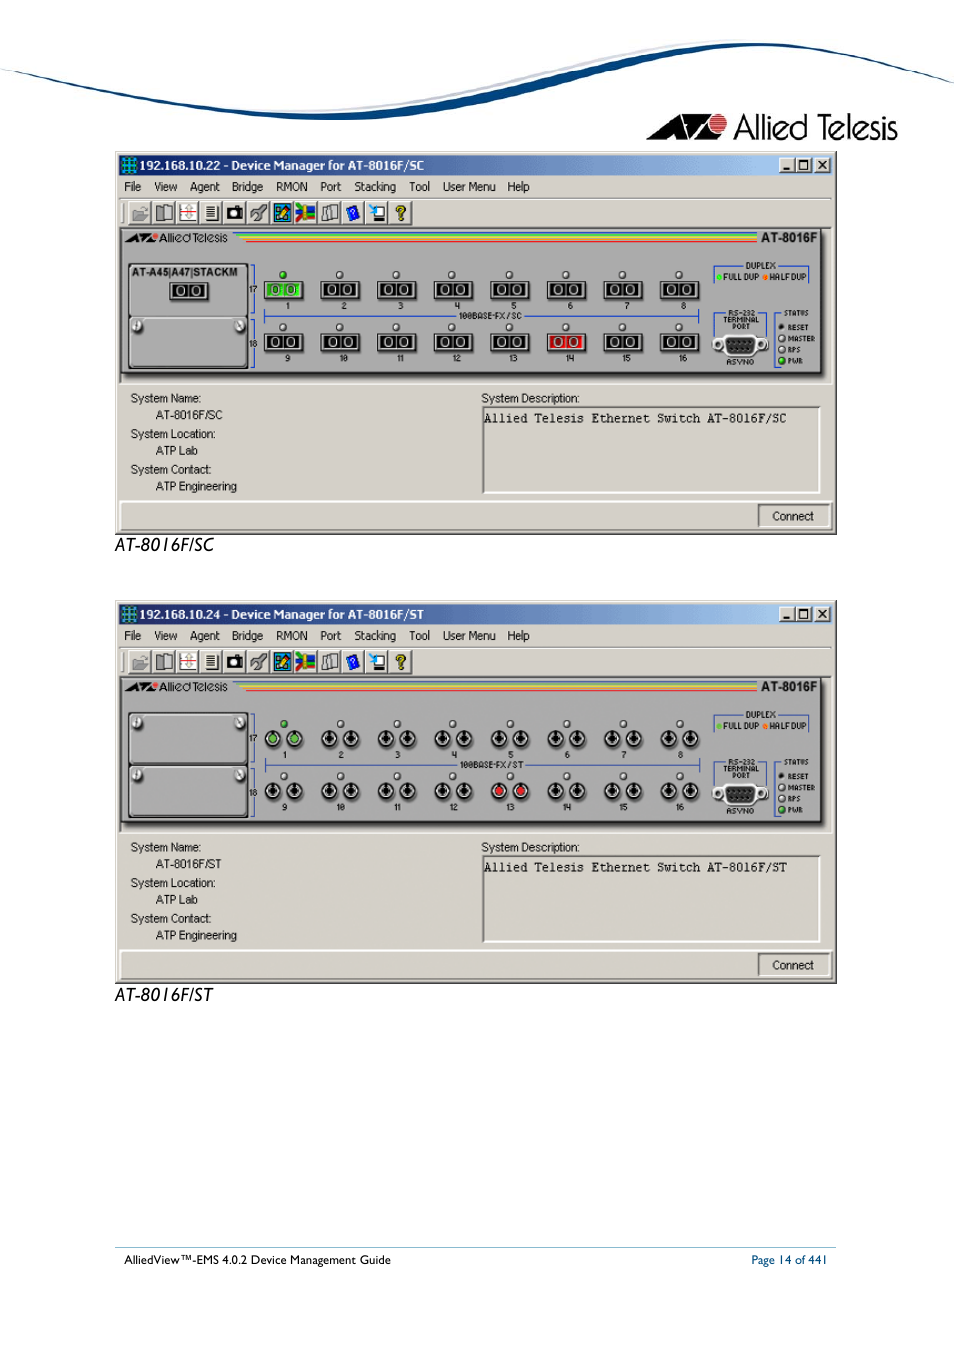
Task: Click the folded map icon in the AT-8016F/SC toolbar
Action: click(330, 213)
